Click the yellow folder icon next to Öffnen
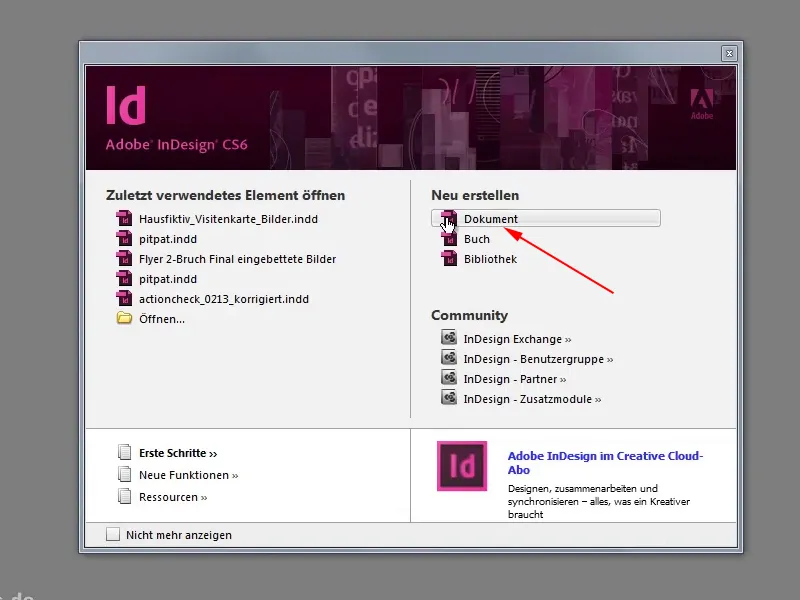The width and height of the screenshot is (800, 600). 124,318
